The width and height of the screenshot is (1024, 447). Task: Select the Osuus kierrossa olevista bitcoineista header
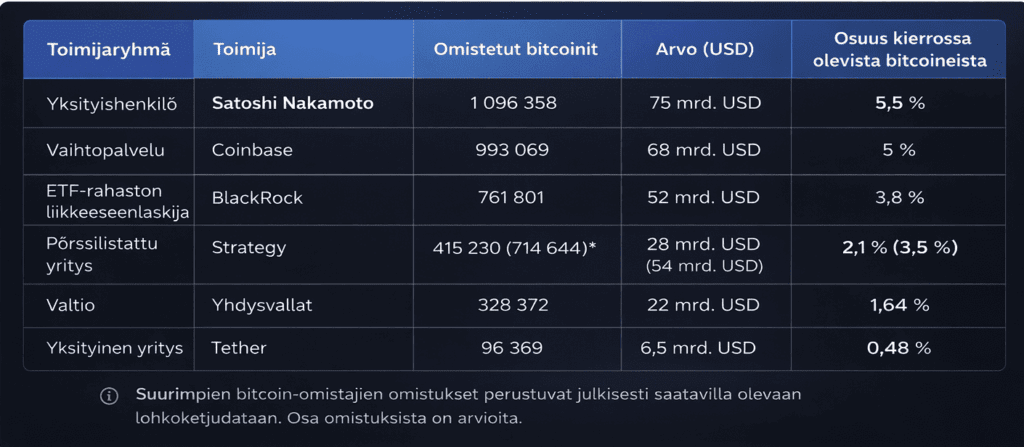point(897,49)
